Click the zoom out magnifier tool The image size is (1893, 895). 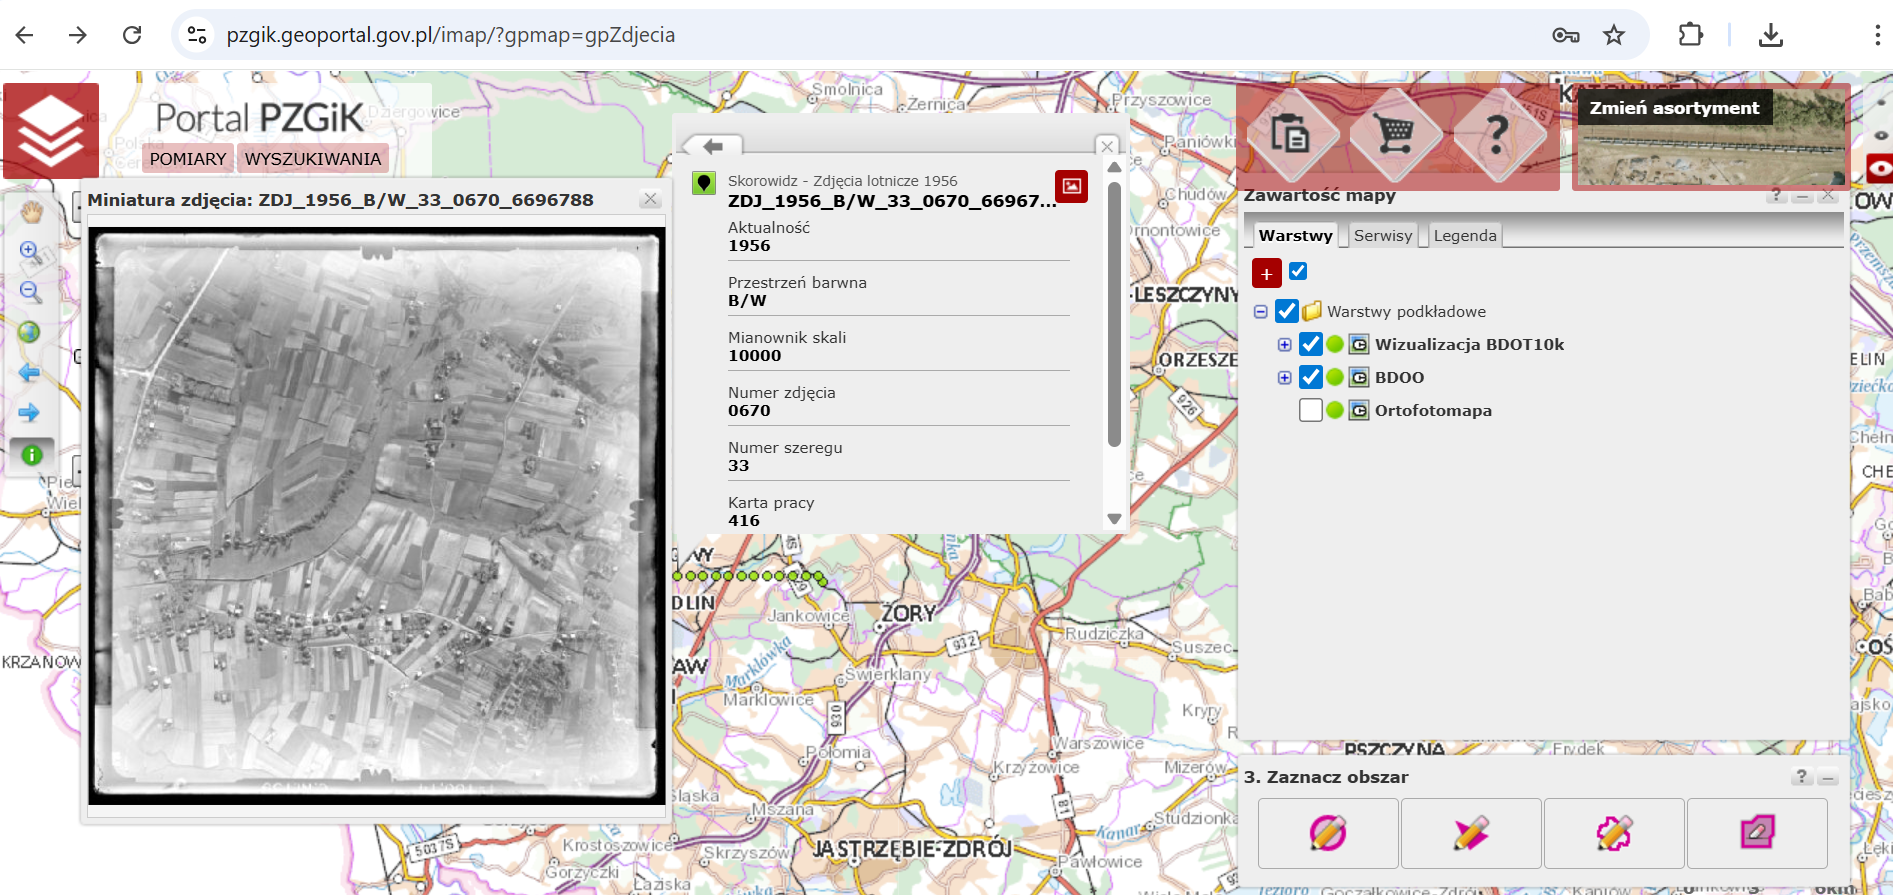[x=31, y=292]
